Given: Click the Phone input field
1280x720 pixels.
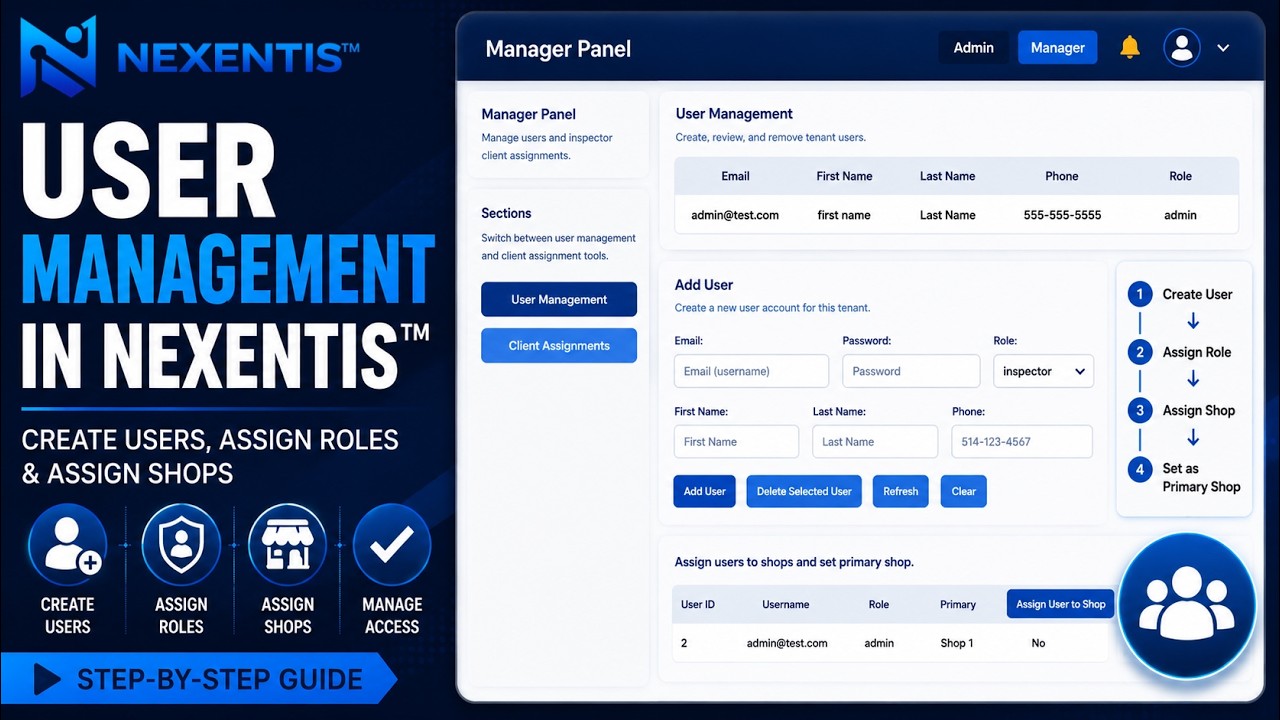Looking at the screenshot, I should 1022,441.
